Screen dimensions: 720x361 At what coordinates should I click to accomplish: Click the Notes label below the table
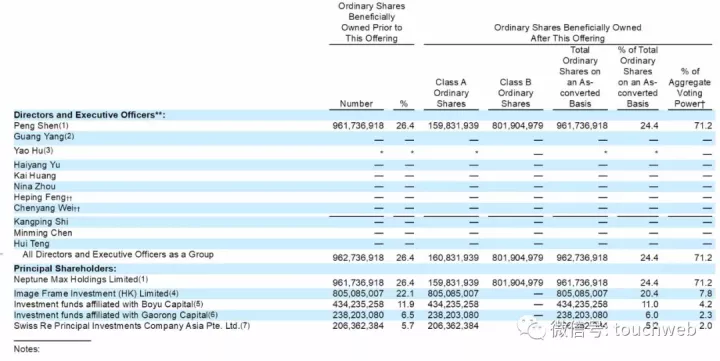[27, 349]
